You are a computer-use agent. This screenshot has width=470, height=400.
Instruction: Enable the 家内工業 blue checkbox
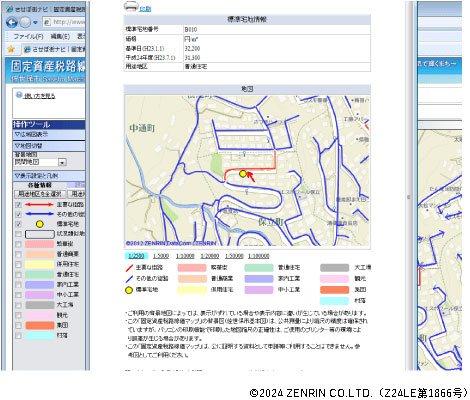(19, 285)
